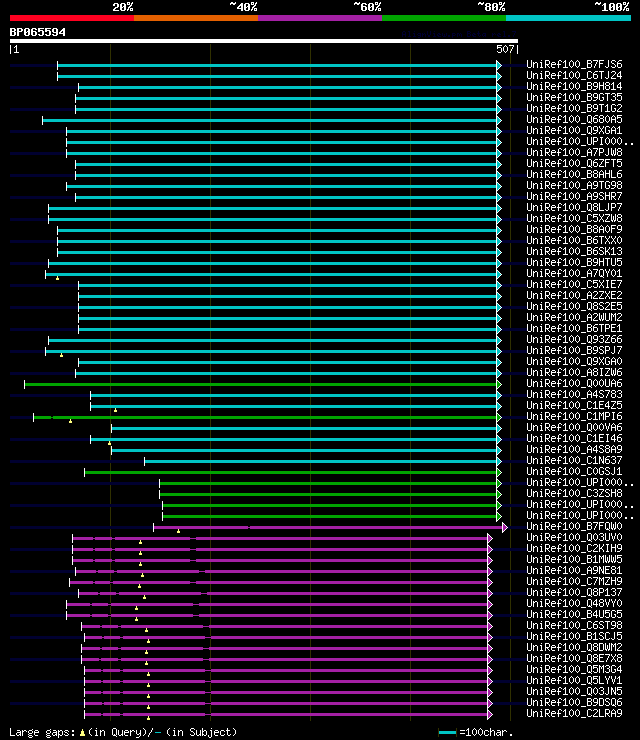
Task: Select label UniRef100_B9HTU5
Action: coord(574,262)
